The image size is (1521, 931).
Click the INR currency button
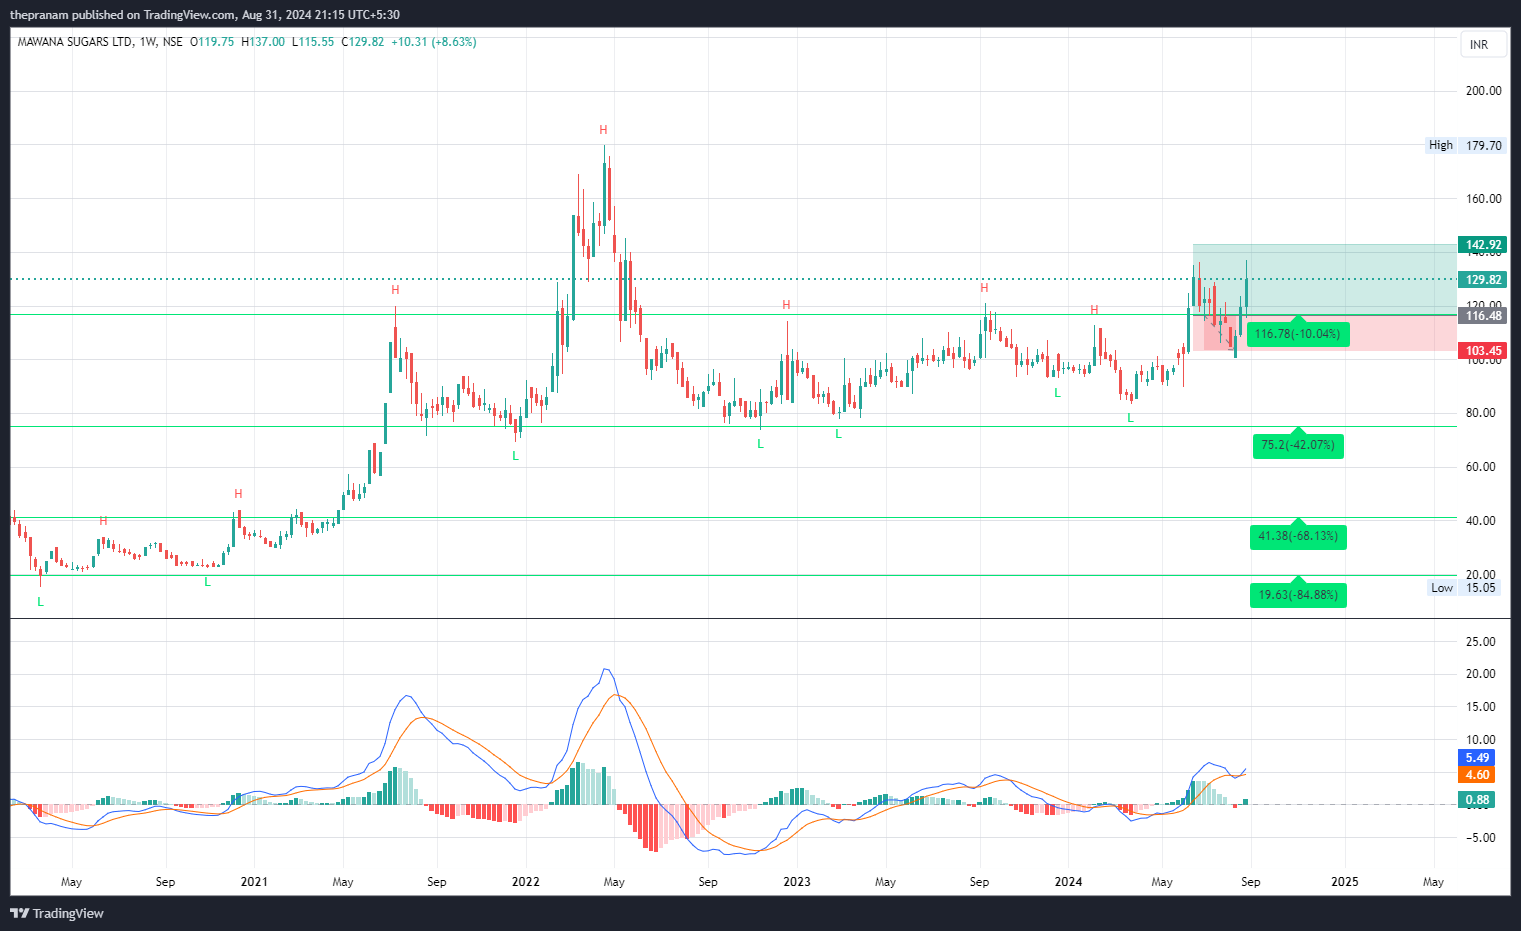pyautogui.click(x=1483, y=44)
